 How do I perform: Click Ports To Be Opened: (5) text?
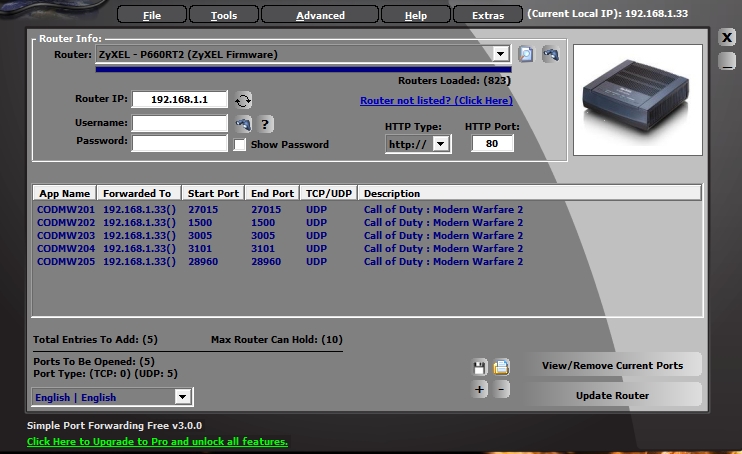tap(94, 361)
